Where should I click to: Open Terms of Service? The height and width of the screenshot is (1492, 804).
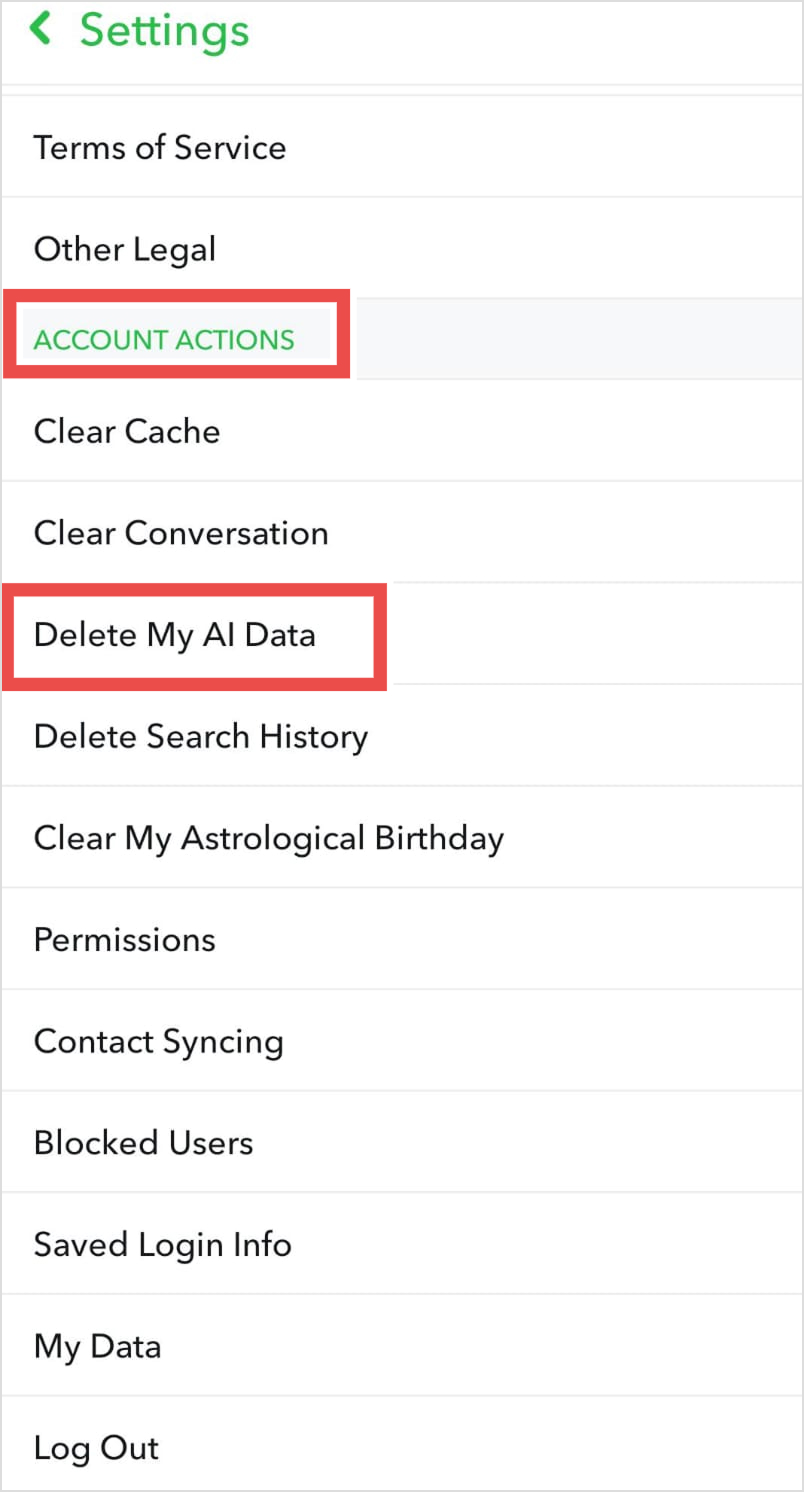pos(160,147)
